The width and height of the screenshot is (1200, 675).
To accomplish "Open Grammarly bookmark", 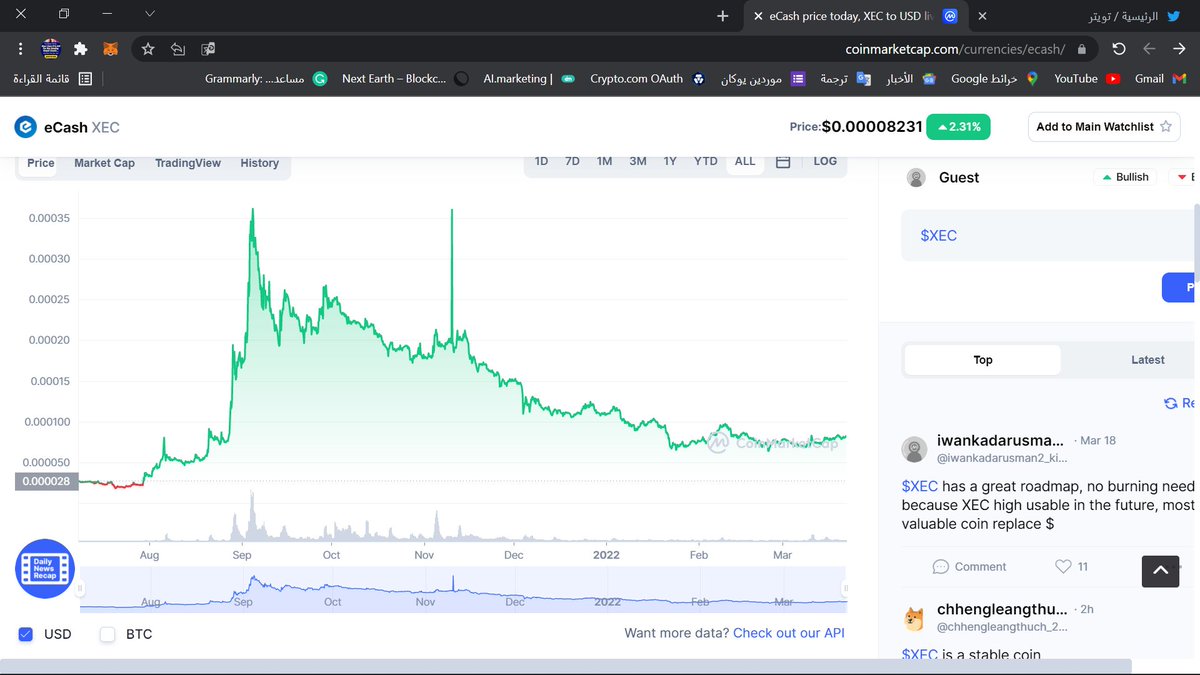I will coord(266,78).
